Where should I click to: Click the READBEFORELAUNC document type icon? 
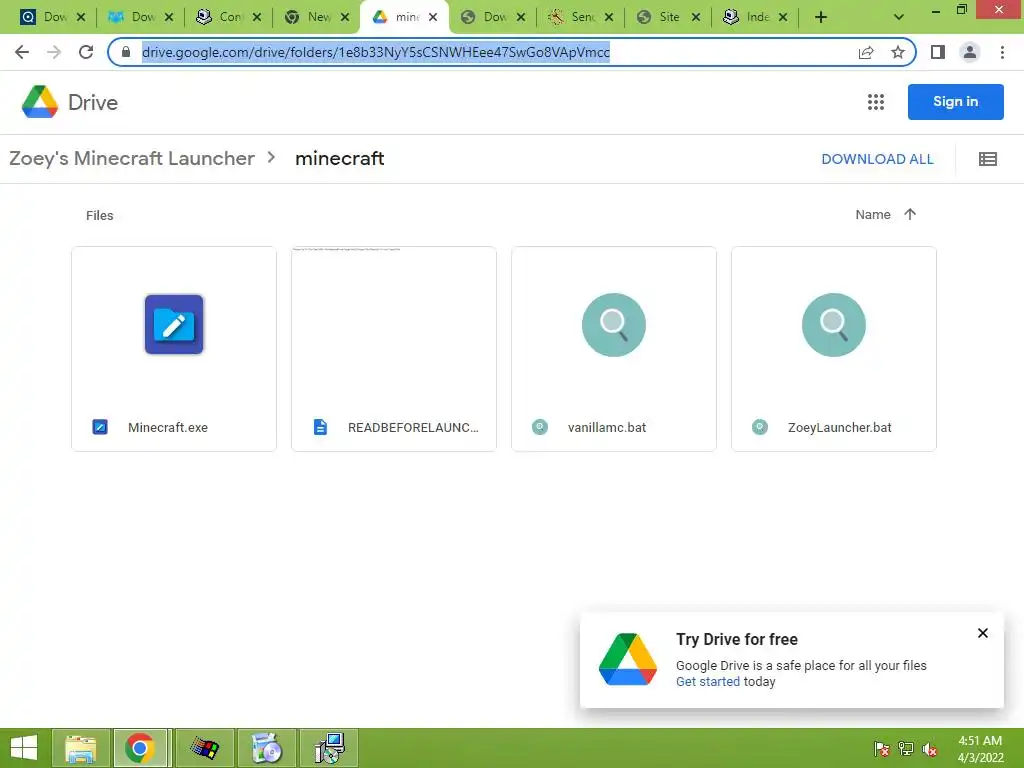tap(320, 427)
